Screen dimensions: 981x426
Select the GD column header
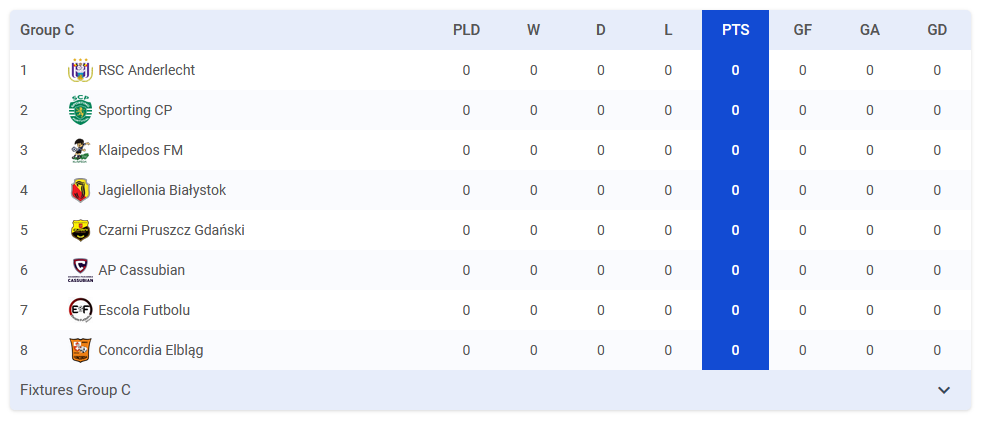[937, 30]
